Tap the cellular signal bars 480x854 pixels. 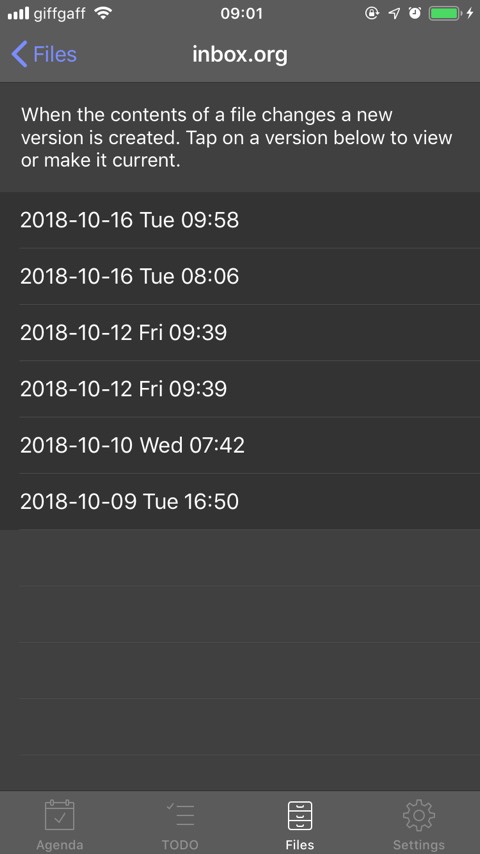click(18, 14)
